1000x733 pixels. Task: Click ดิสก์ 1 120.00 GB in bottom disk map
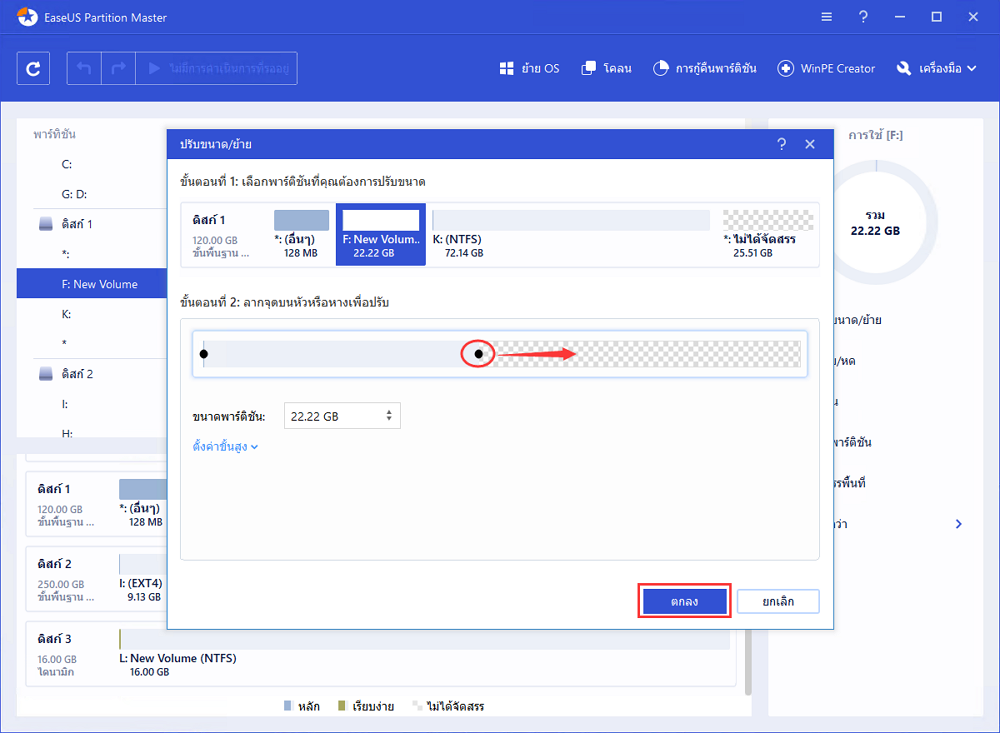click(x=66, y=504)
